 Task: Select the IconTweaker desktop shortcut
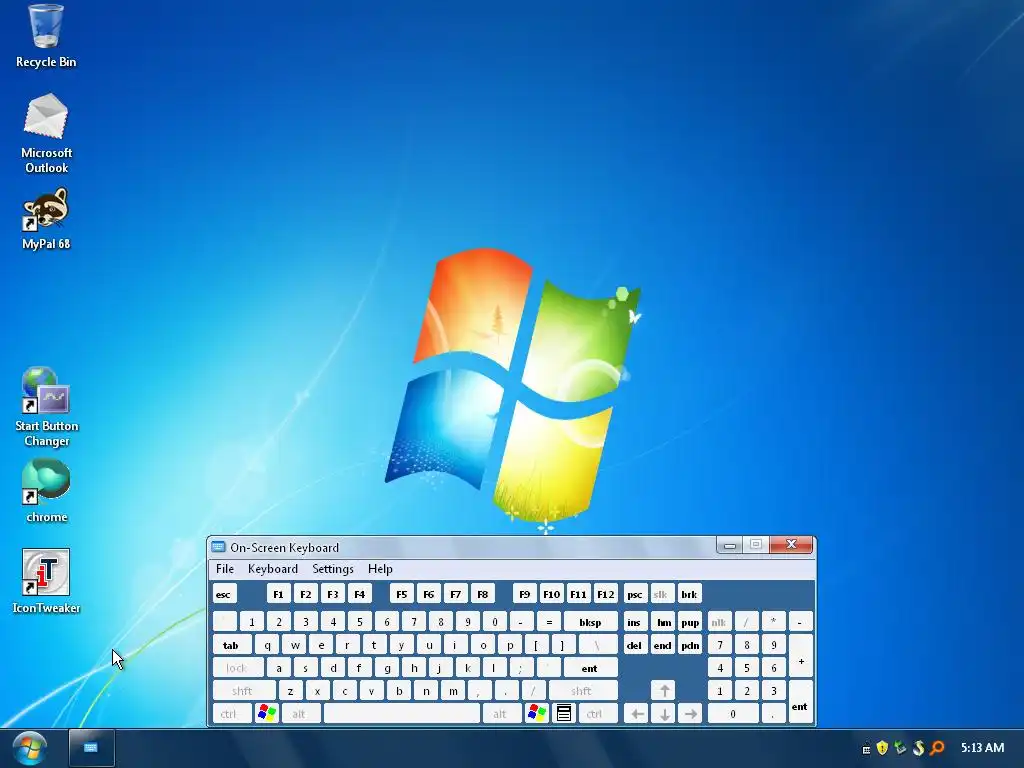click(x=46, y=581)
